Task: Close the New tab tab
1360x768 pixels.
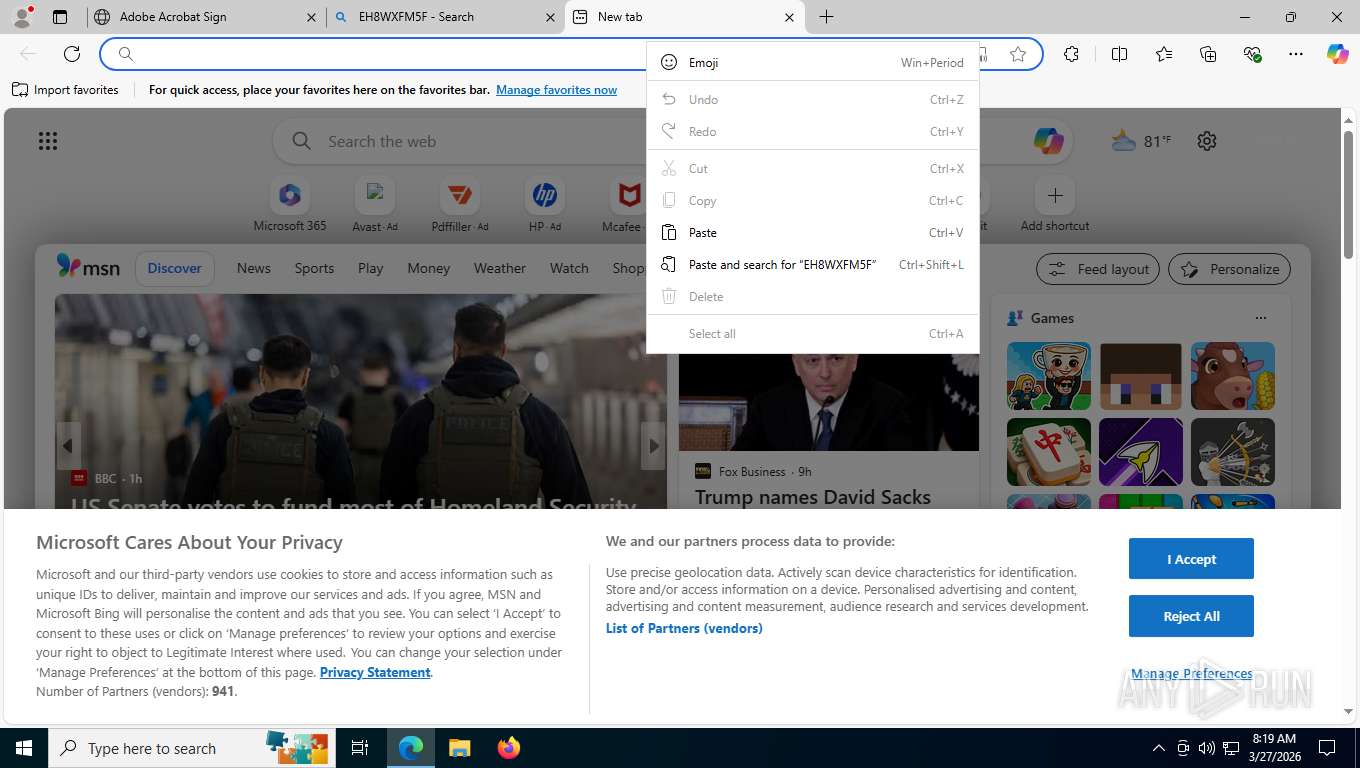Action: pos(789,17)
